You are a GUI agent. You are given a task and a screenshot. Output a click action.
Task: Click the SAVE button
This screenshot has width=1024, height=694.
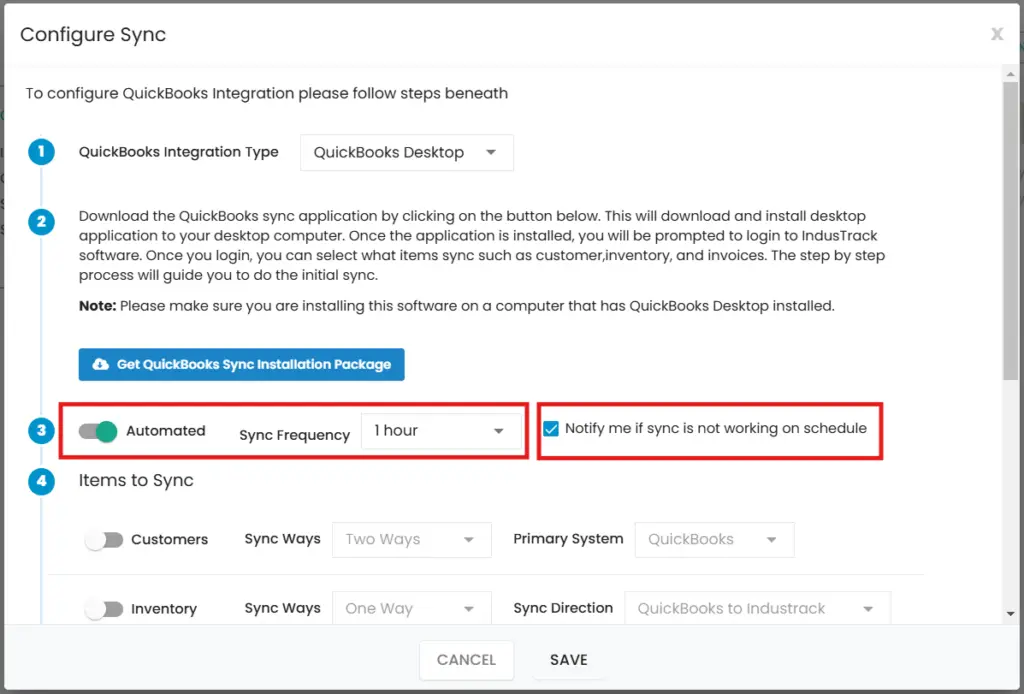pos(569,660)
